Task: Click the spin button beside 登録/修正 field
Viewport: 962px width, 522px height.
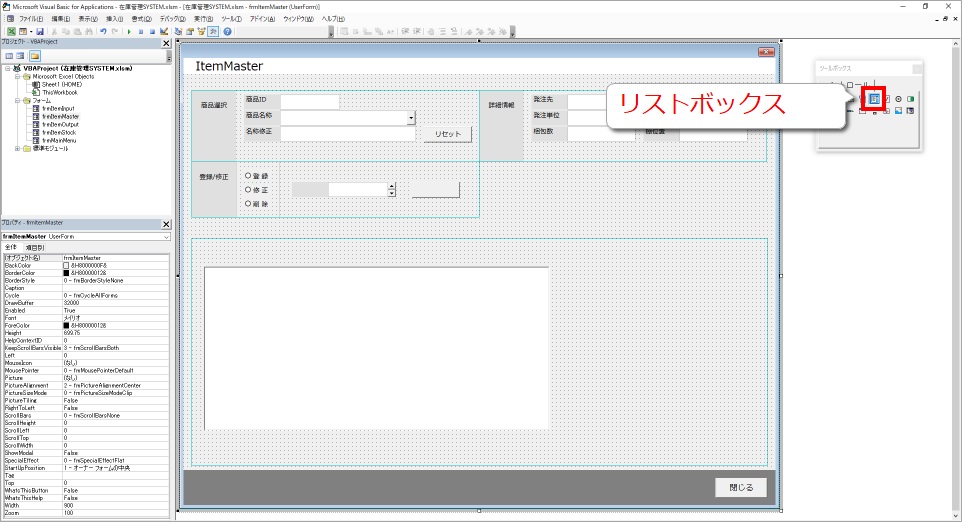Action: pos(391,190)
